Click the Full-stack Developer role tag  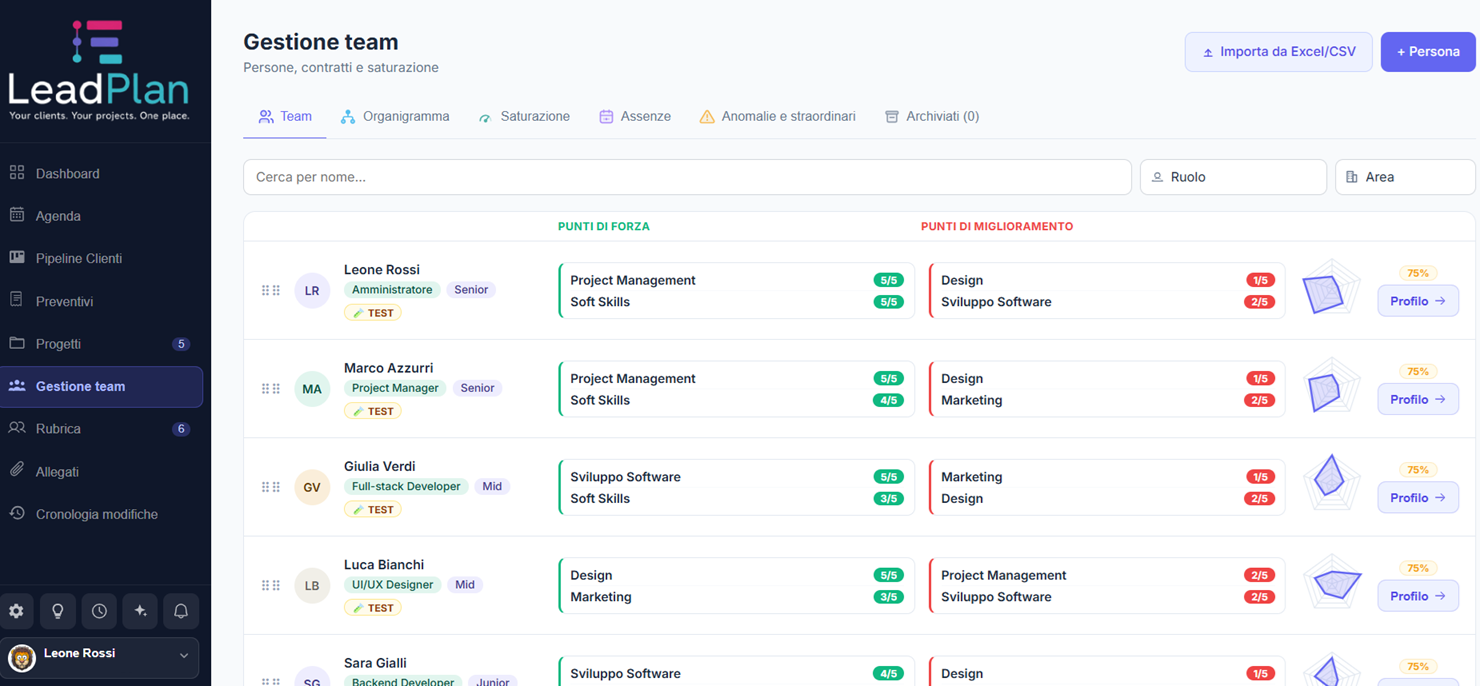click(x=406, y=487)
